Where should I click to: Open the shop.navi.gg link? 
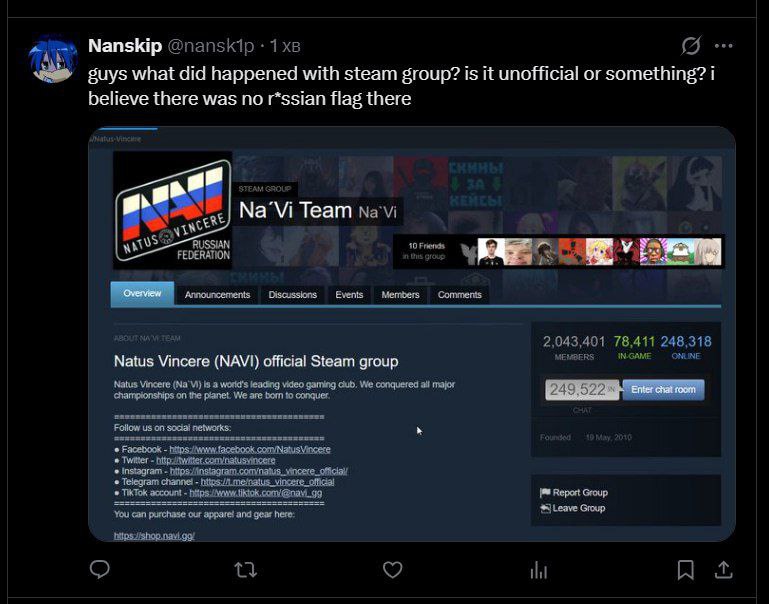click(x=154, y=536)
